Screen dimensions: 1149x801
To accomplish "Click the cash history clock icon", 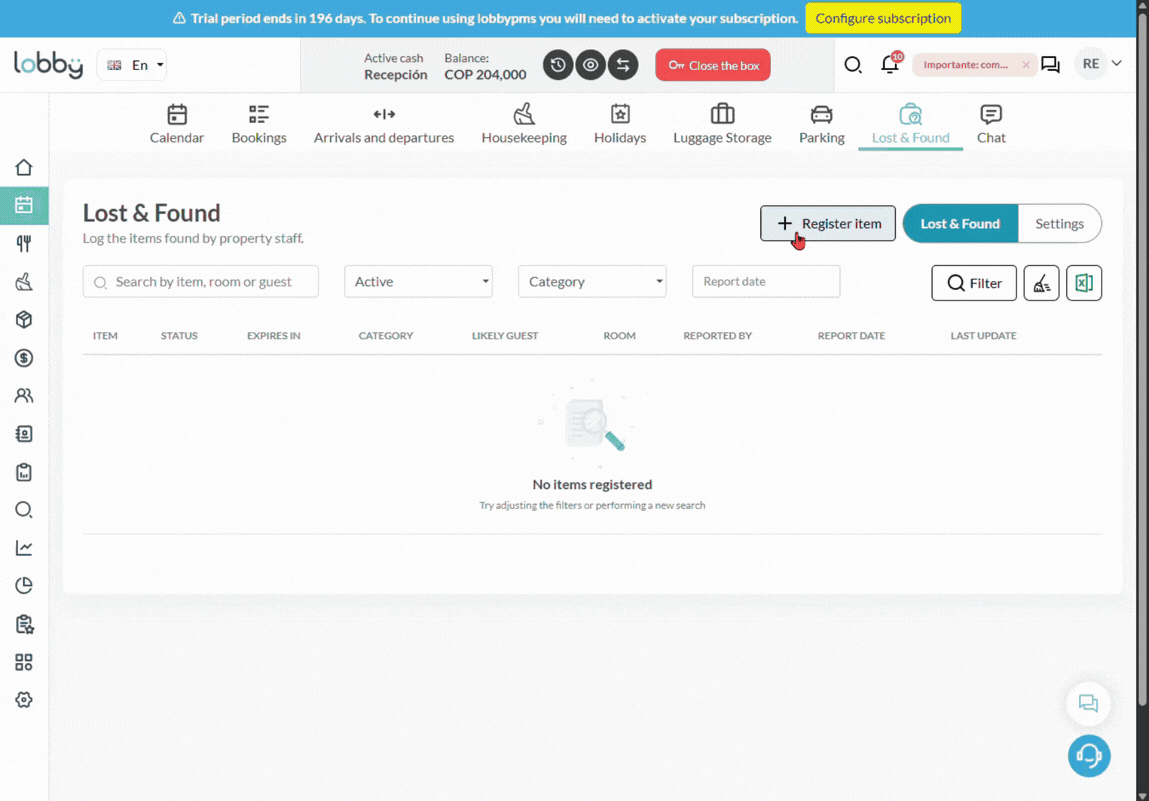I will pyautogui.click(x=558, y=65).
